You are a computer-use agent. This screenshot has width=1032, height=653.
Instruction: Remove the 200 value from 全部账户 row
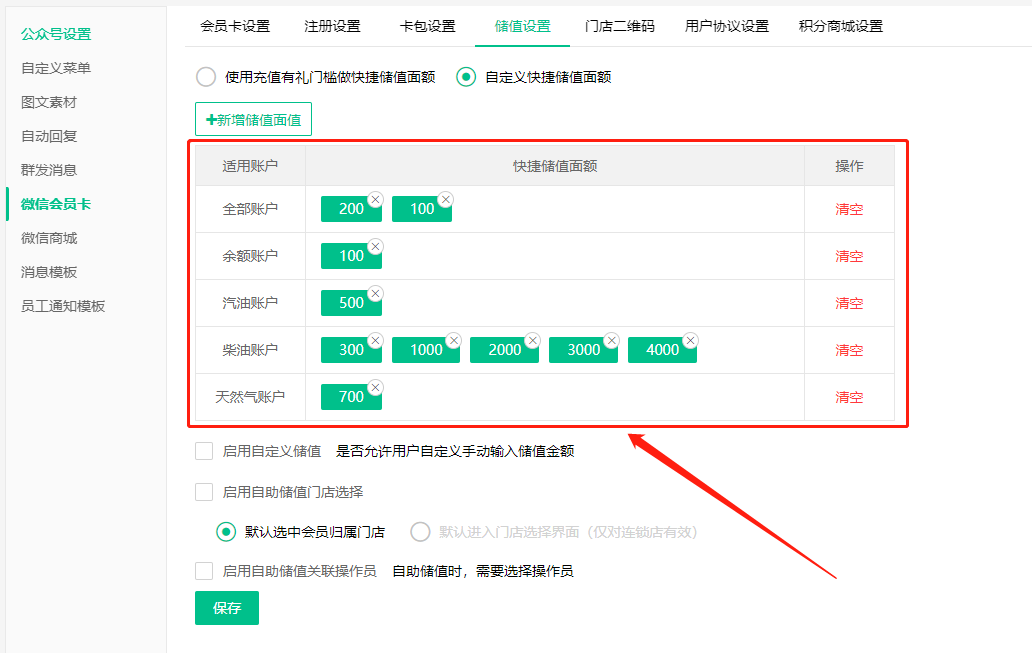click(375, 200)
